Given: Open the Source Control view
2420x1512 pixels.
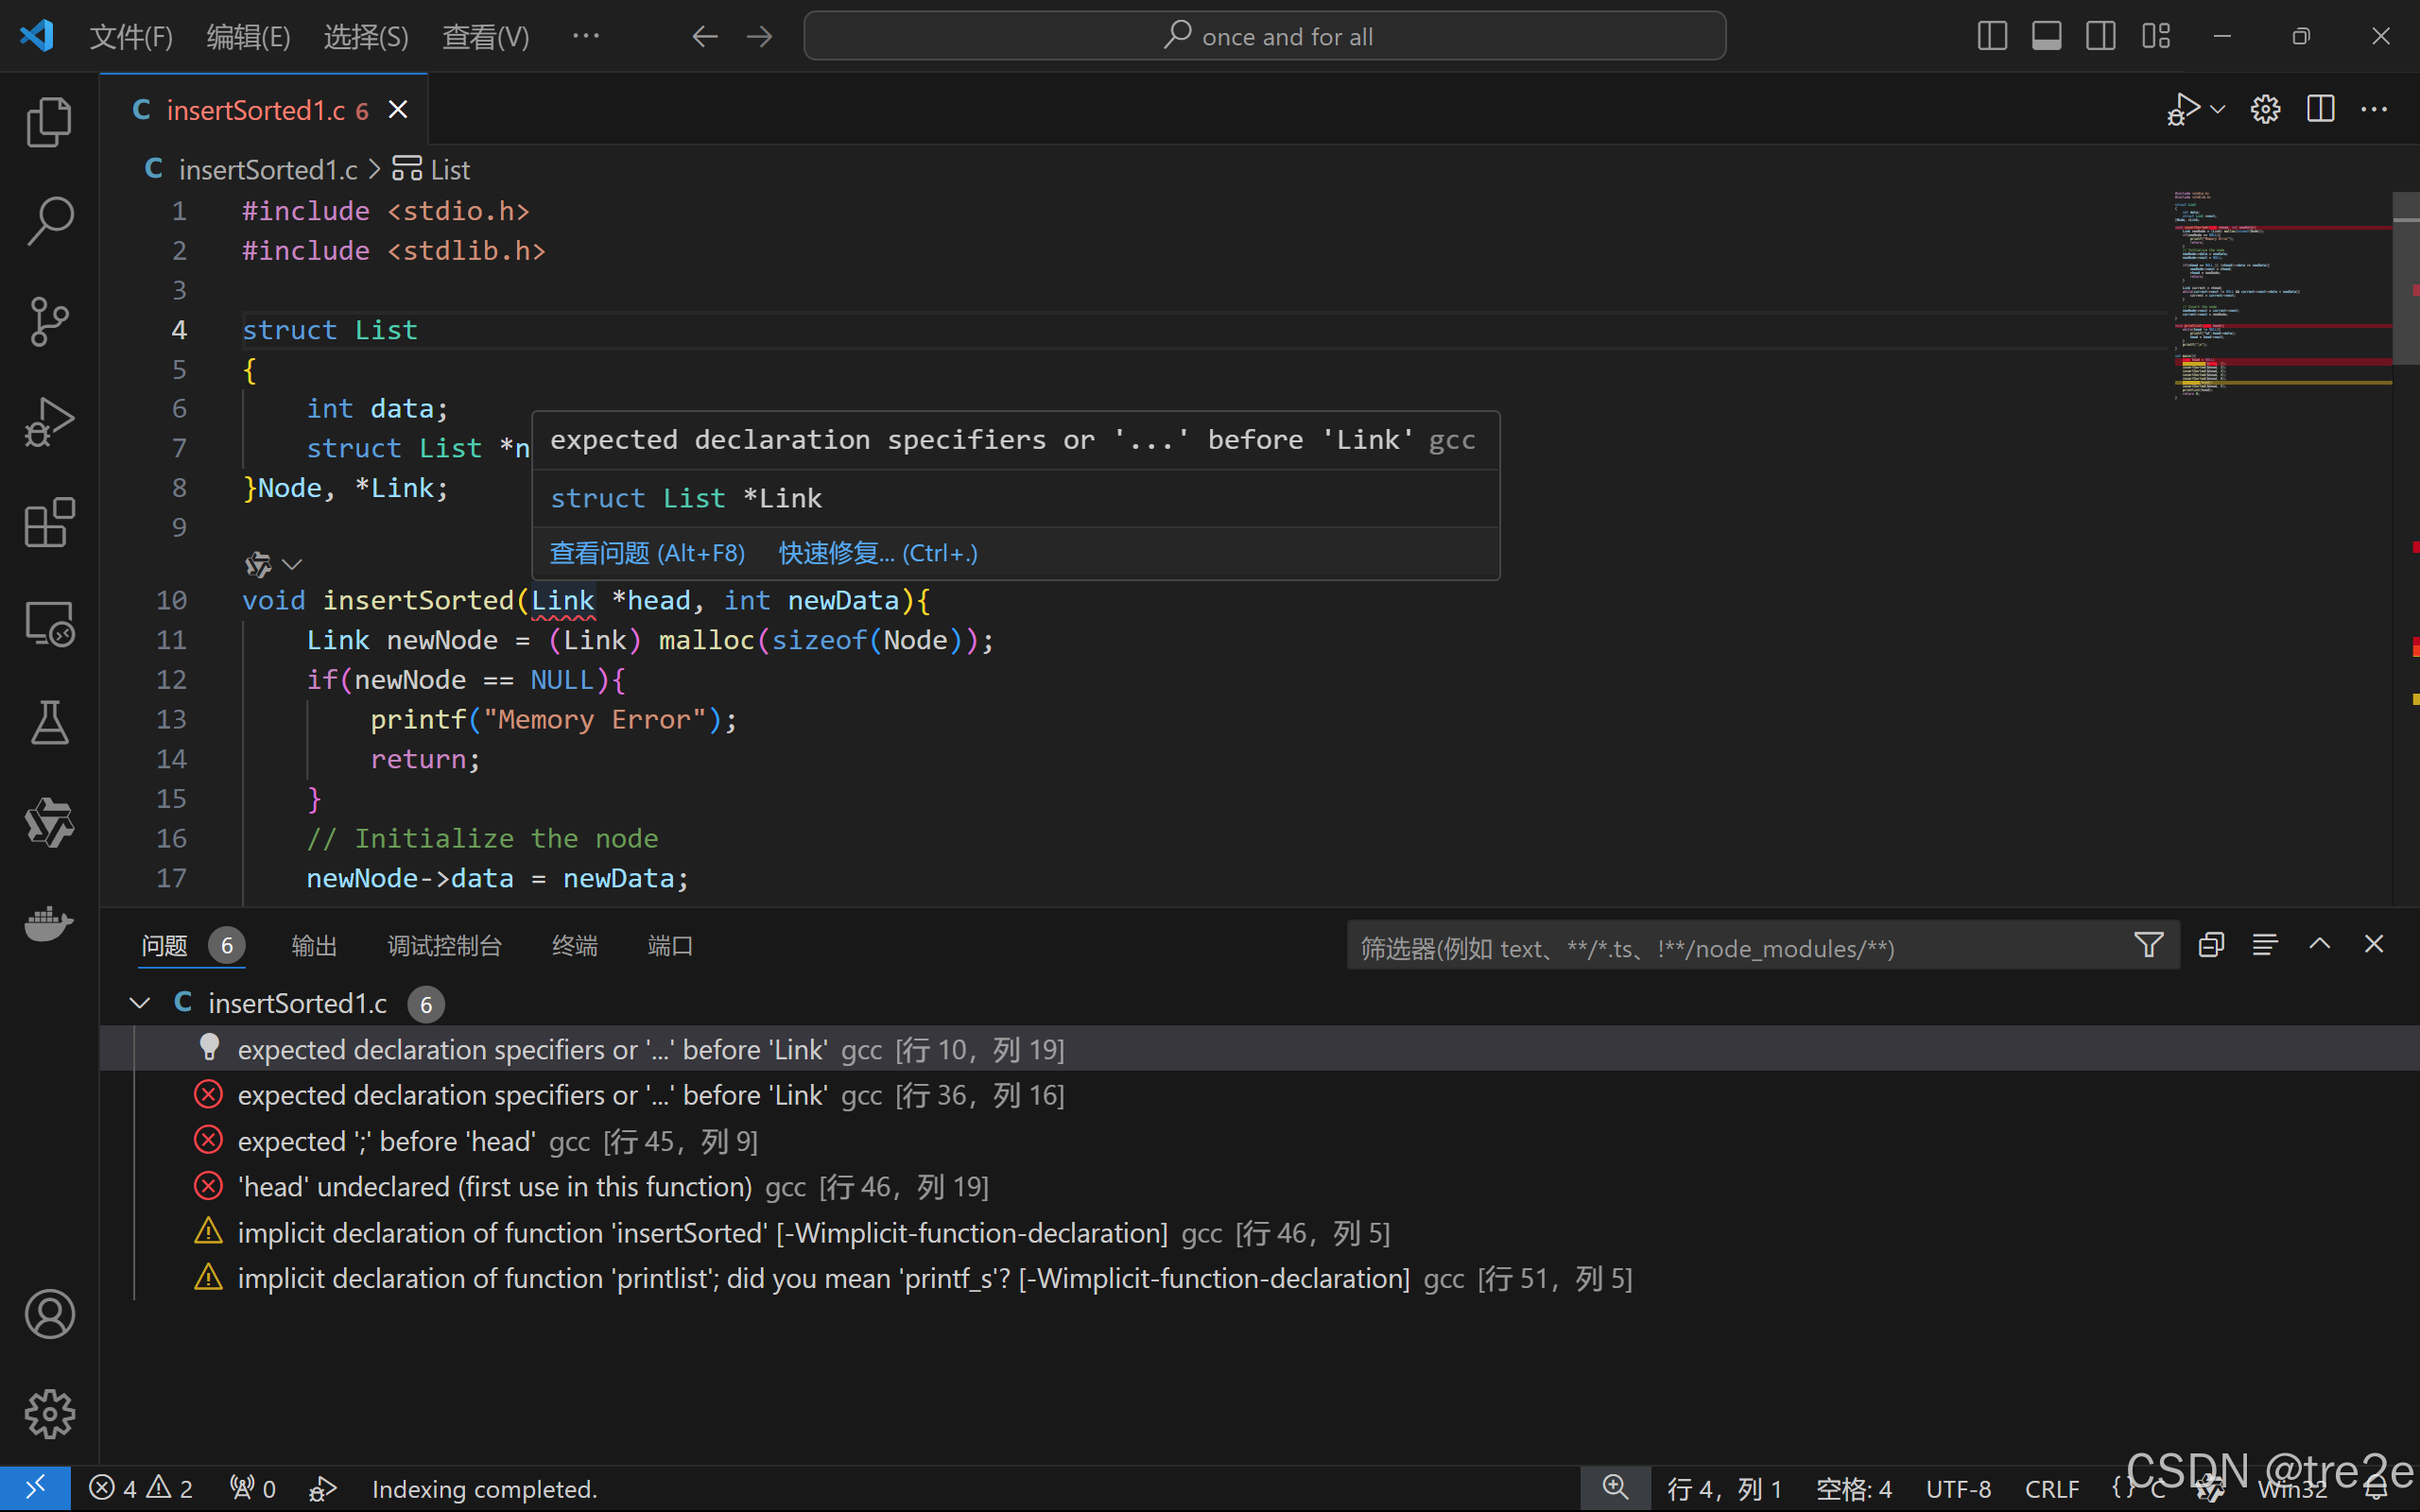Looking at the screenshot, I should [x=49, y=322].
